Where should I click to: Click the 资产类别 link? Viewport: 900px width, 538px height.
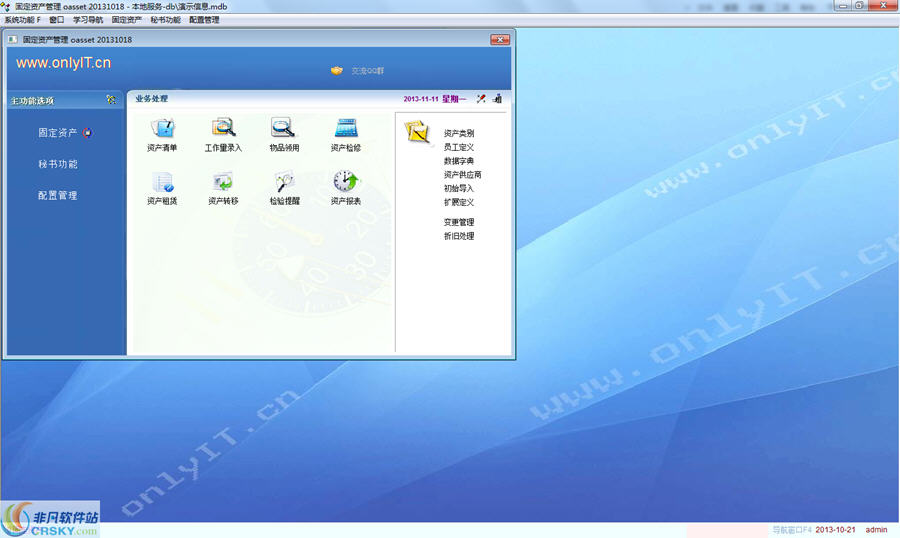pos(459,133)
